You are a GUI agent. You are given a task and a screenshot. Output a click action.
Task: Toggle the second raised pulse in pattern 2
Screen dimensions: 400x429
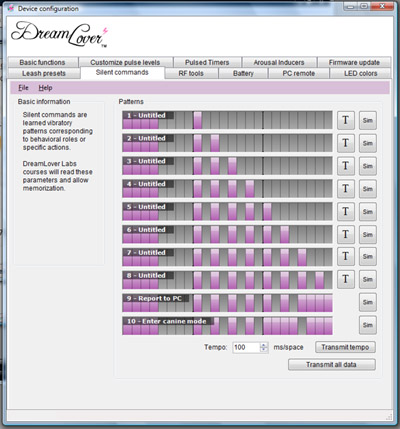tap(215, 143)
